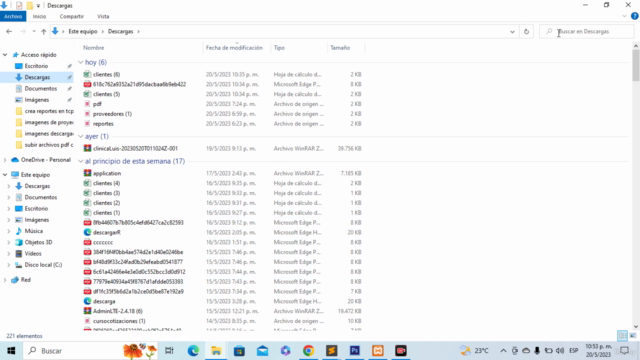Click the vertical scrollbar thumb of file list
640x360 pixels.
(636, 66)
